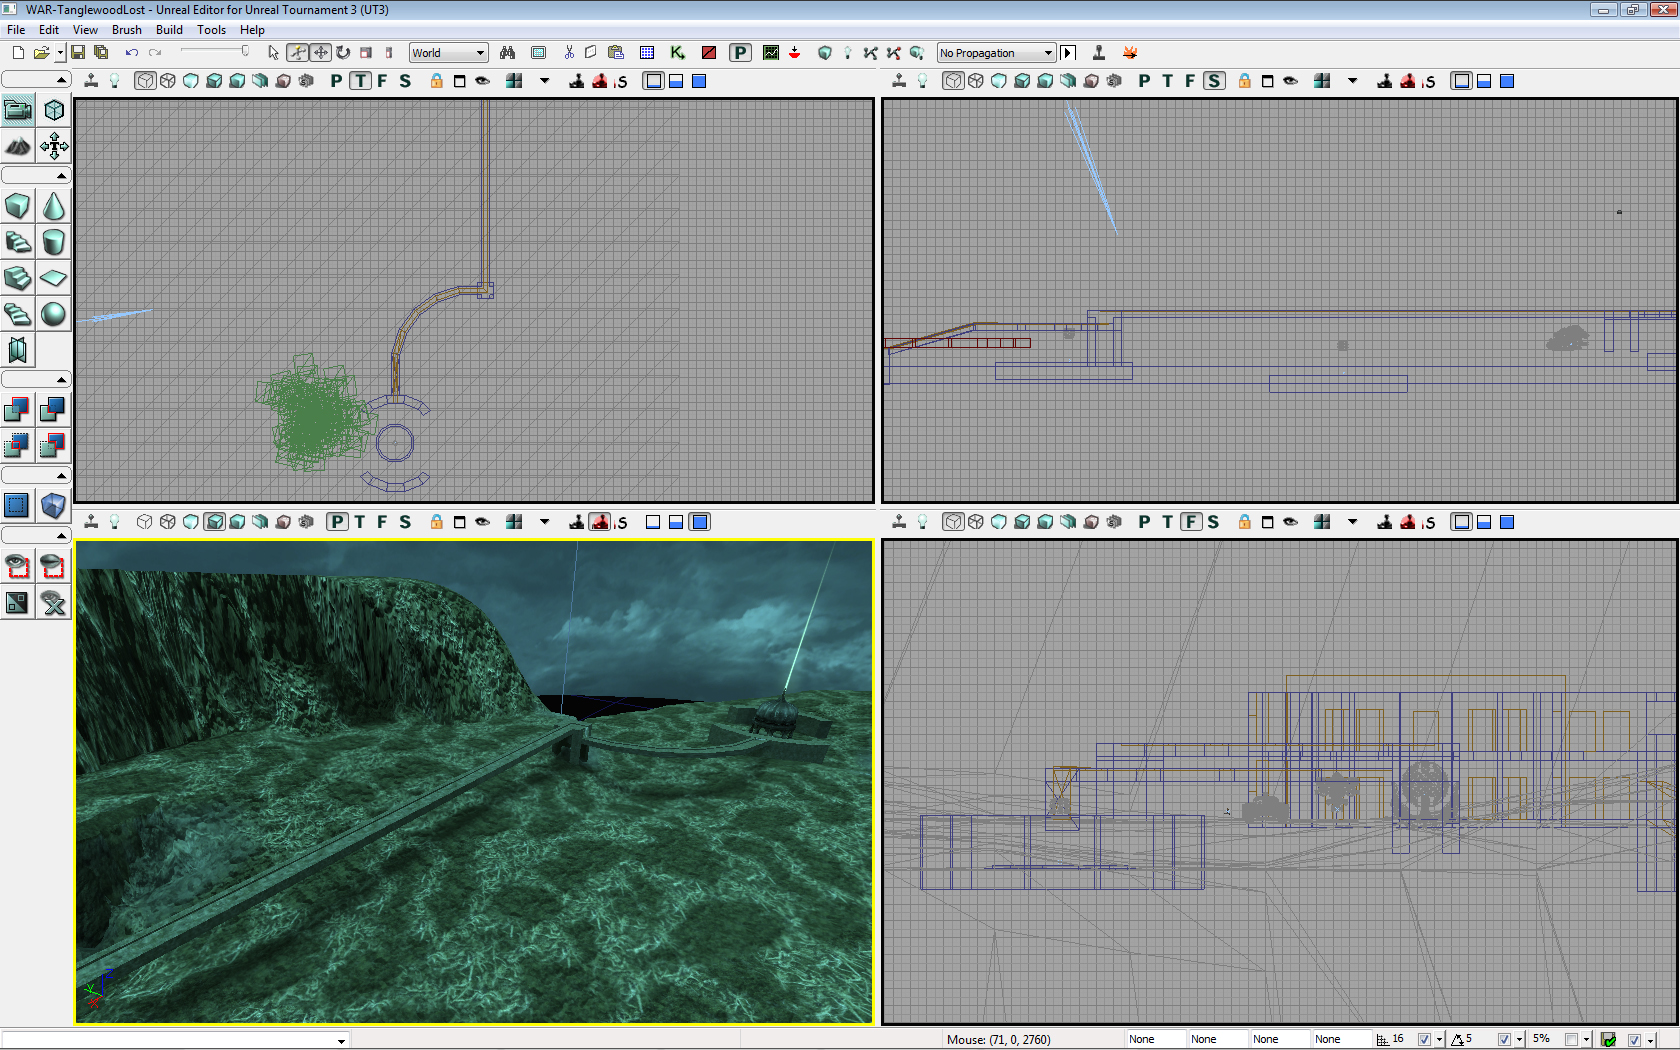The height and width of the screenshot is (1050, 1680).
Task: Toggle Top view T in top-left viewport
Action: pos(360,81)
